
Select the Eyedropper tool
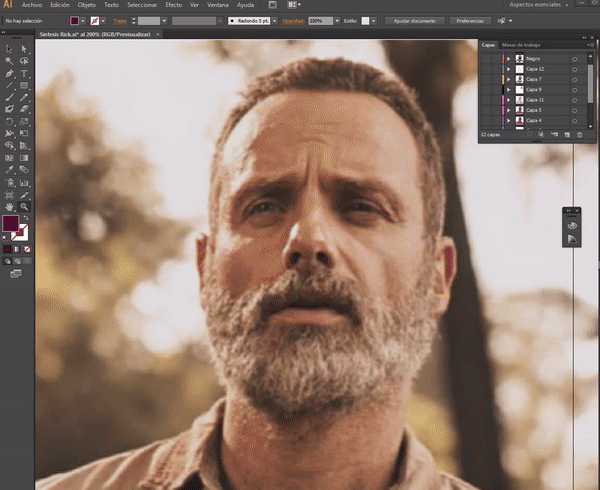pos(9,170)
